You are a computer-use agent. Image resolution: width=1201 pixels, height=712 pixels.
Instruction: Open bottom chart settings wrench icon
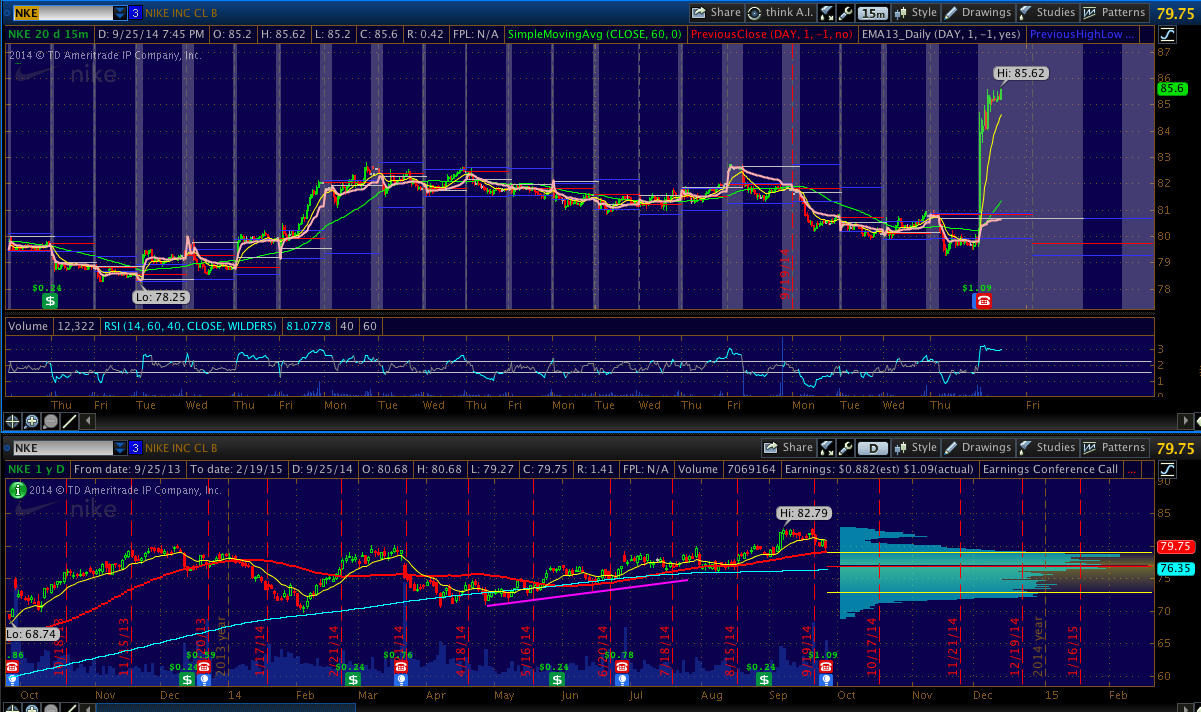pos(846,447)
